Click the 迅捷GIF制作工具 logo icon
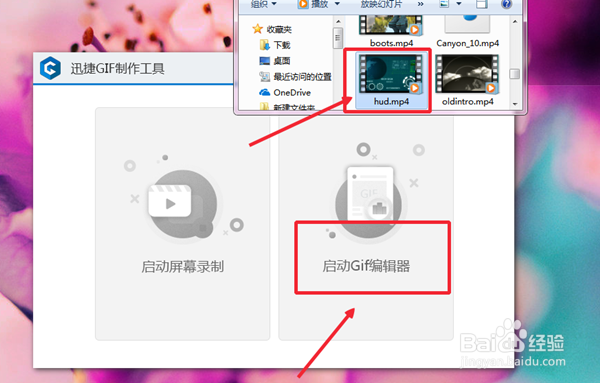Screen dimensions: 600x383 pos(50,68)
